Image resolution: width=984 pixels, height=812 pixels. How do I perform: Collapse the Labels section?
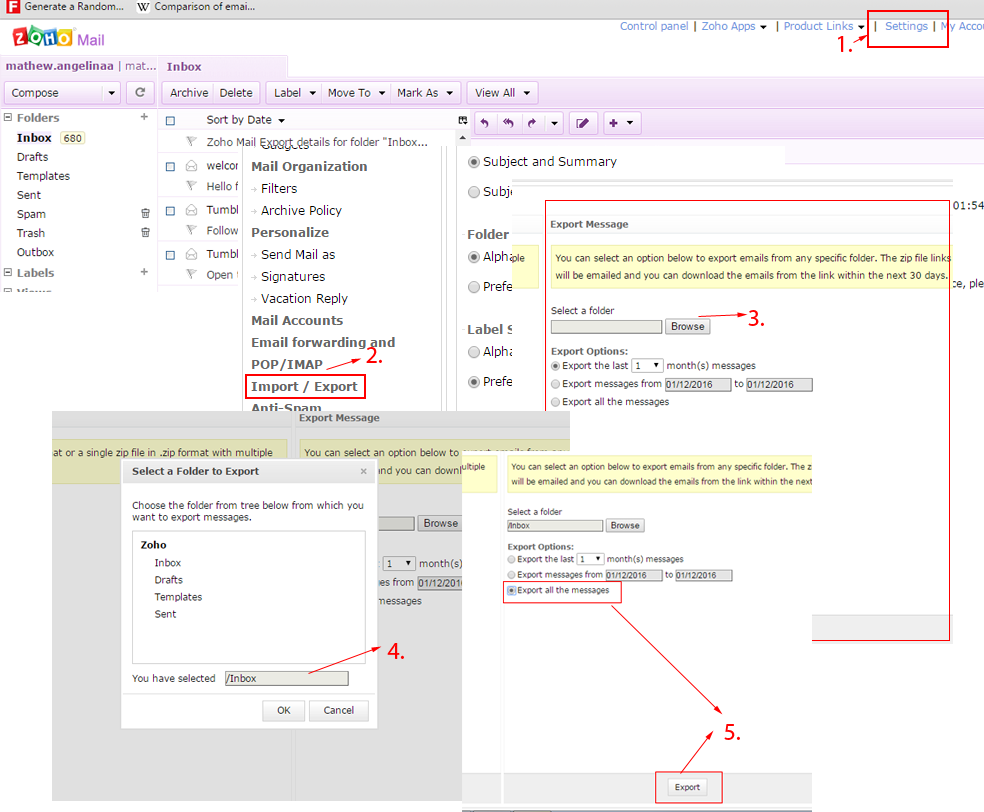pyautogui.click(x=8, y=272)
